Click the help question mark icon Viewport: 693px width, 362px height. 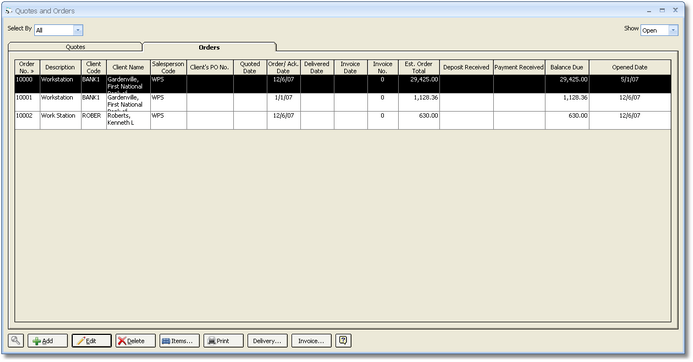click(x=343, y=340)
